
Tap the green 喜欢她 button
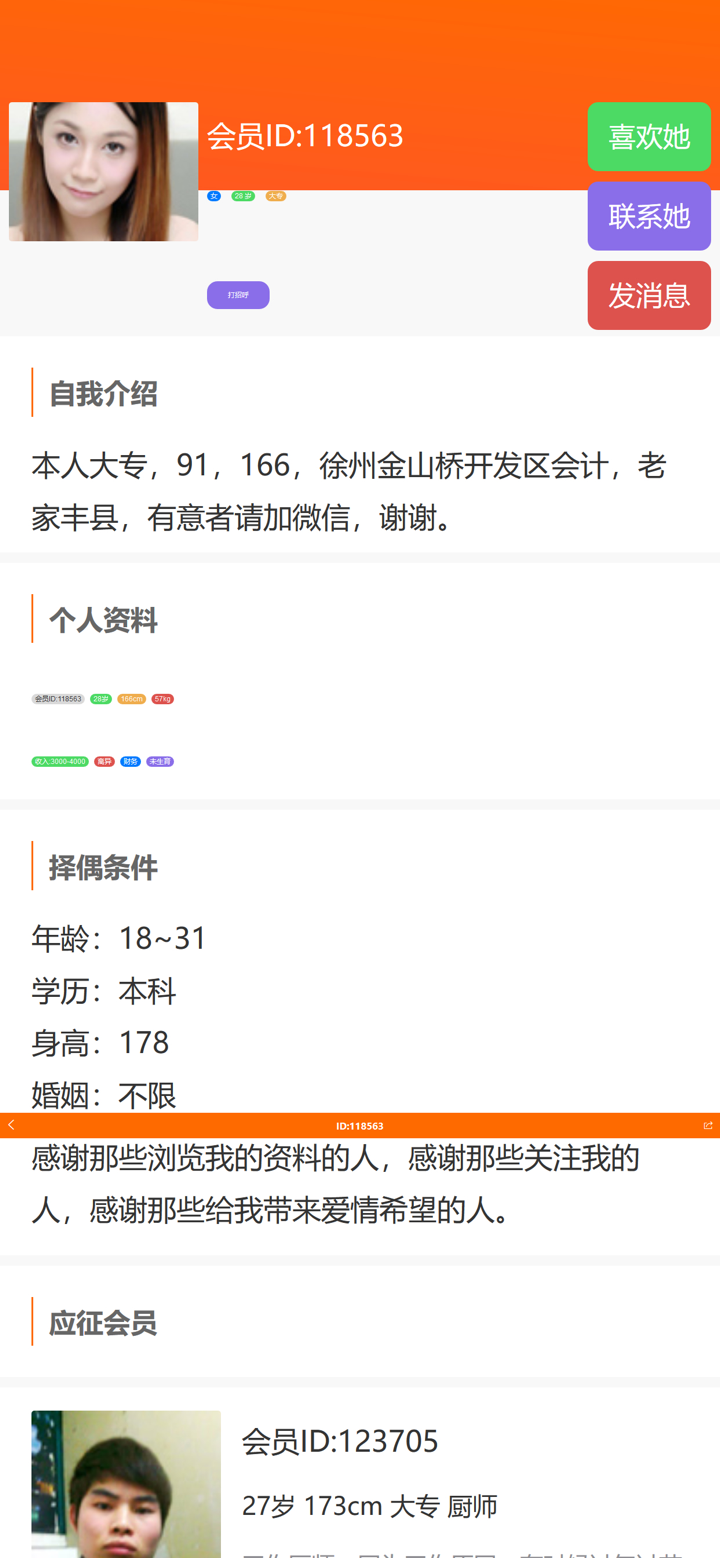pos(649,136)
